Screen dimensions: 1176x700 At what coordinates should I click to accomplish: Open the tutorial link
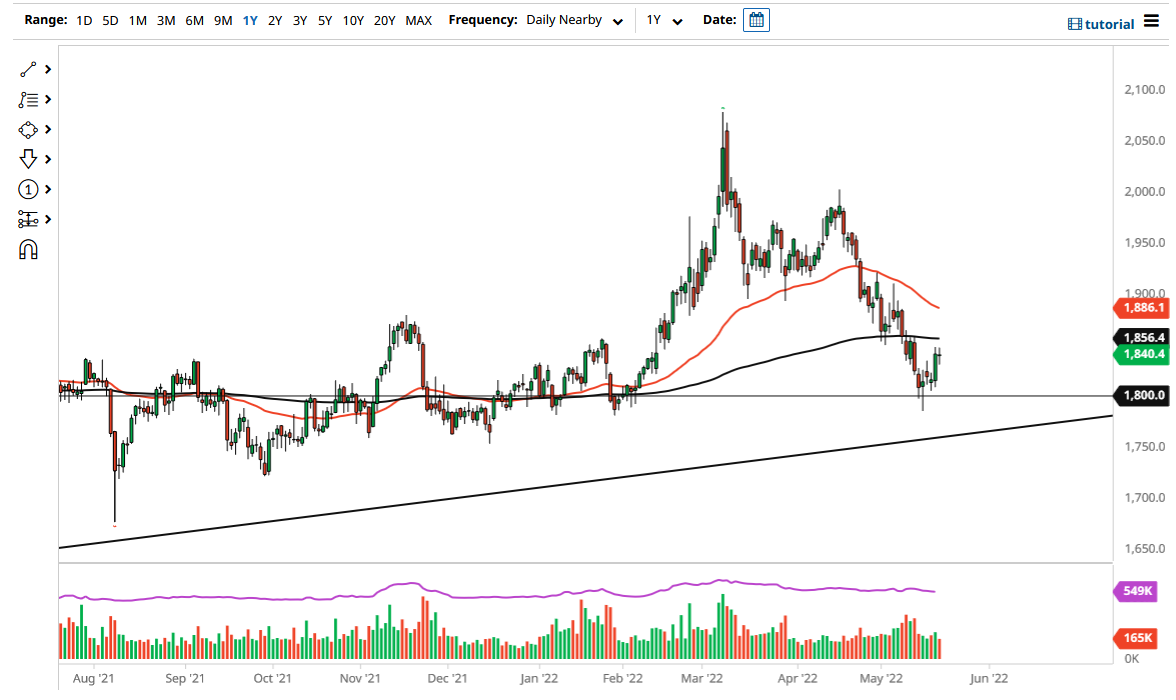pyautogui.click(x=1101, y=24)
